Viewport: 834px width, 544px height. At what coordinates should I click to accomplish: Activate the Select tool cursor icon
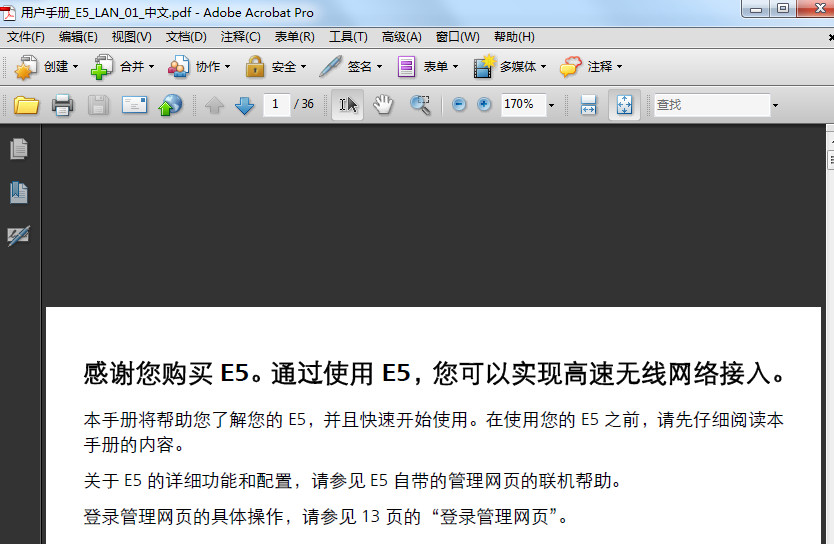click(347, 105)
